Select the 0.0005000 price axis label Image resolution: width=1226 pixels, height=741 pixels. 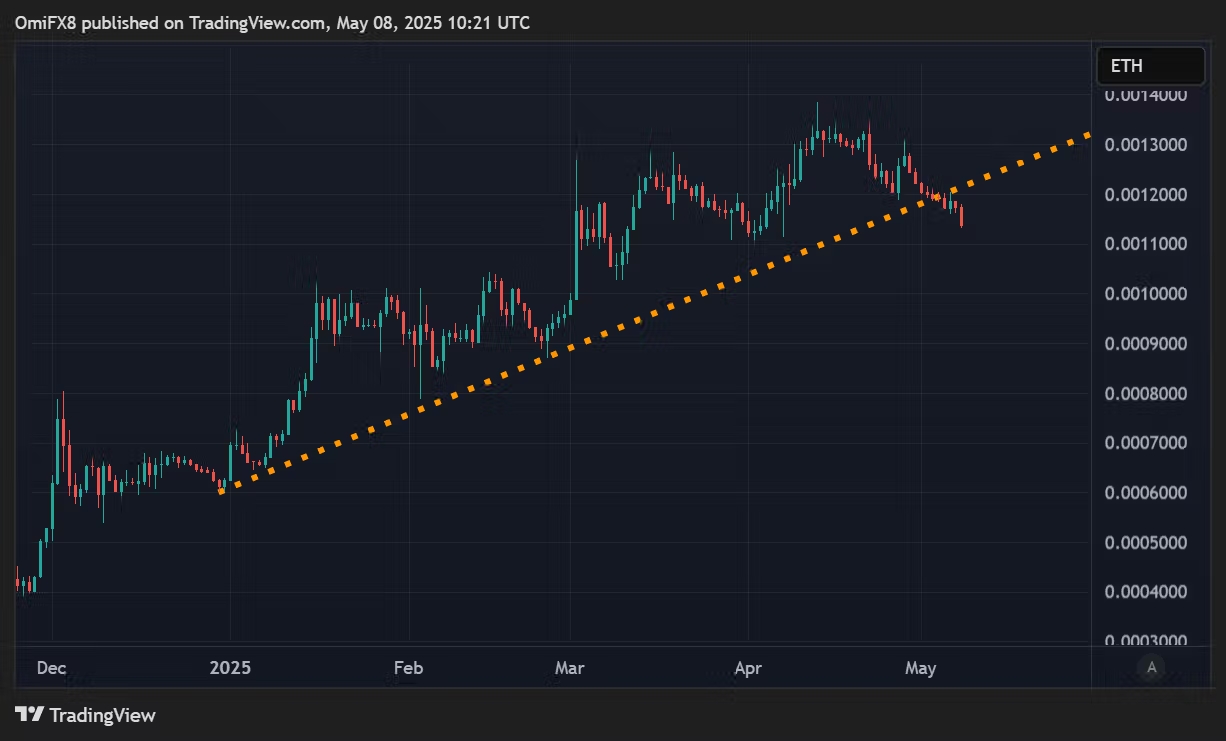pos(1145,542)
